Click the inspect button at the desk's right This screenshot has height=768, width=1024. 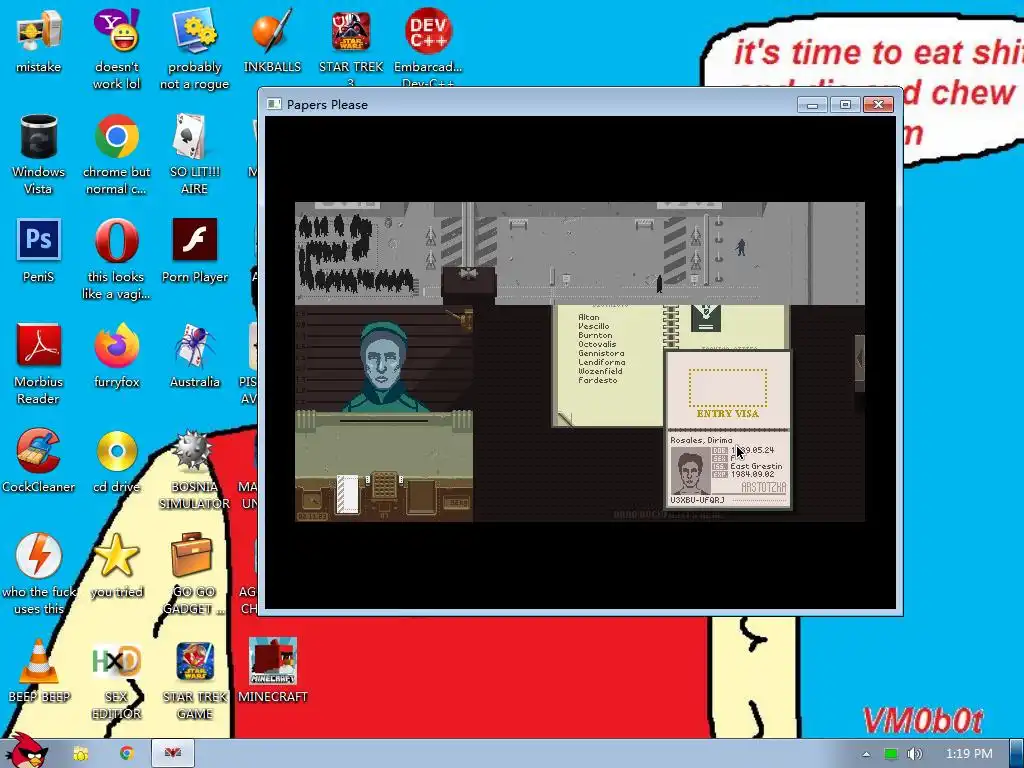(x=456, y=503)
